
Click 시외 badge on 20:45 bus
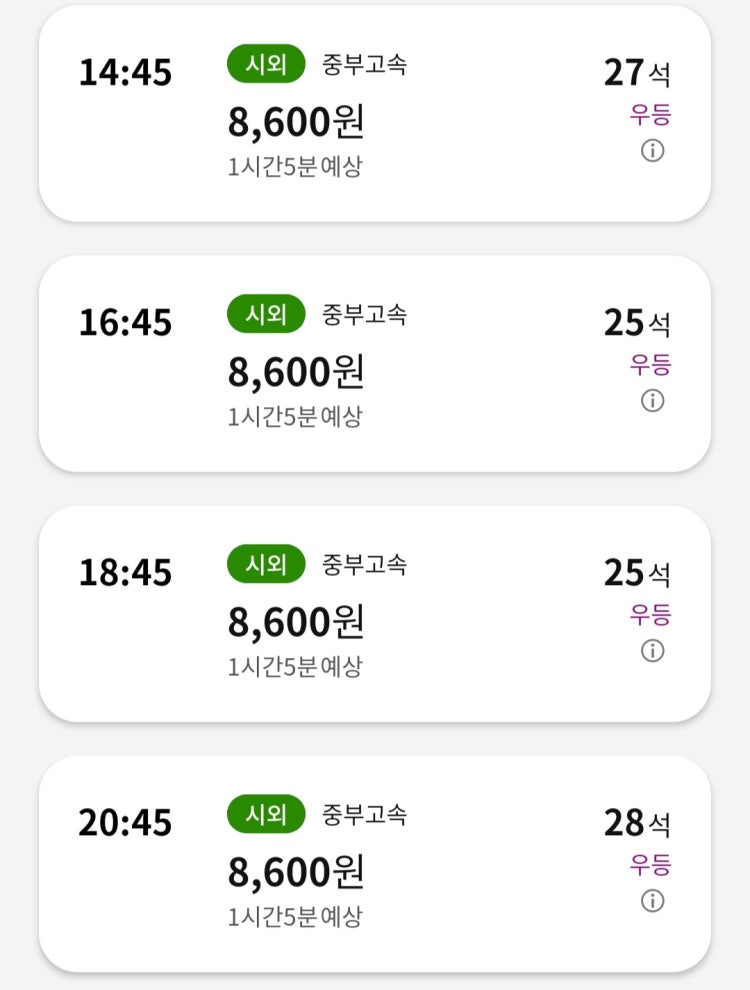(265, 815)
